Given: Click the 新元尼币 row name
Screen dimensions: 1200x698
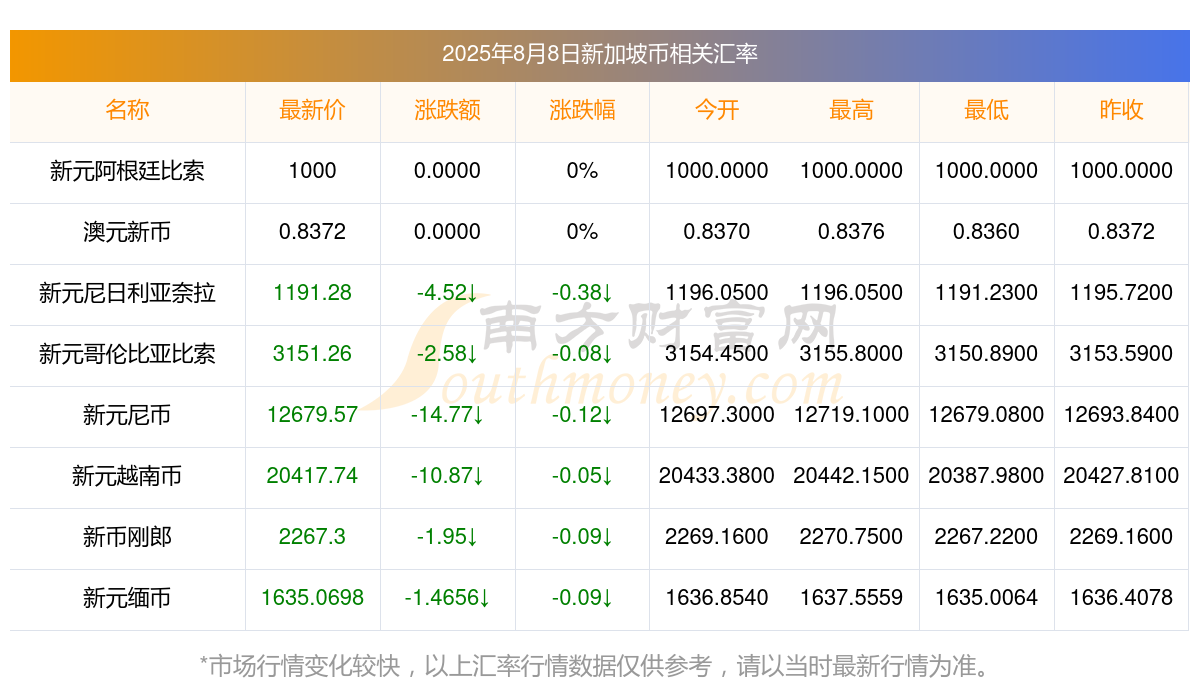Looking at the screenshot, I should click(127, 415).
